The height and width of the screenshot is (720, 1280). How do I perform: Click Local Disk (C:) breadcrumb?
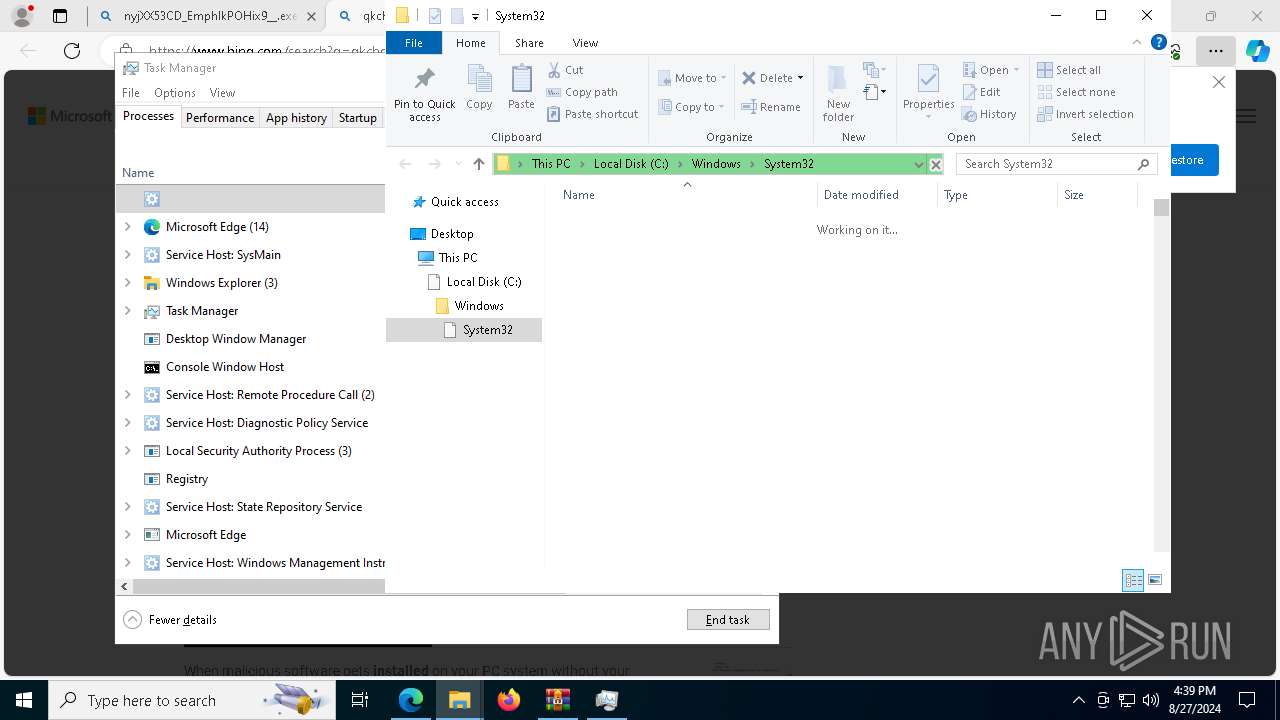click(x=631, y=164)
